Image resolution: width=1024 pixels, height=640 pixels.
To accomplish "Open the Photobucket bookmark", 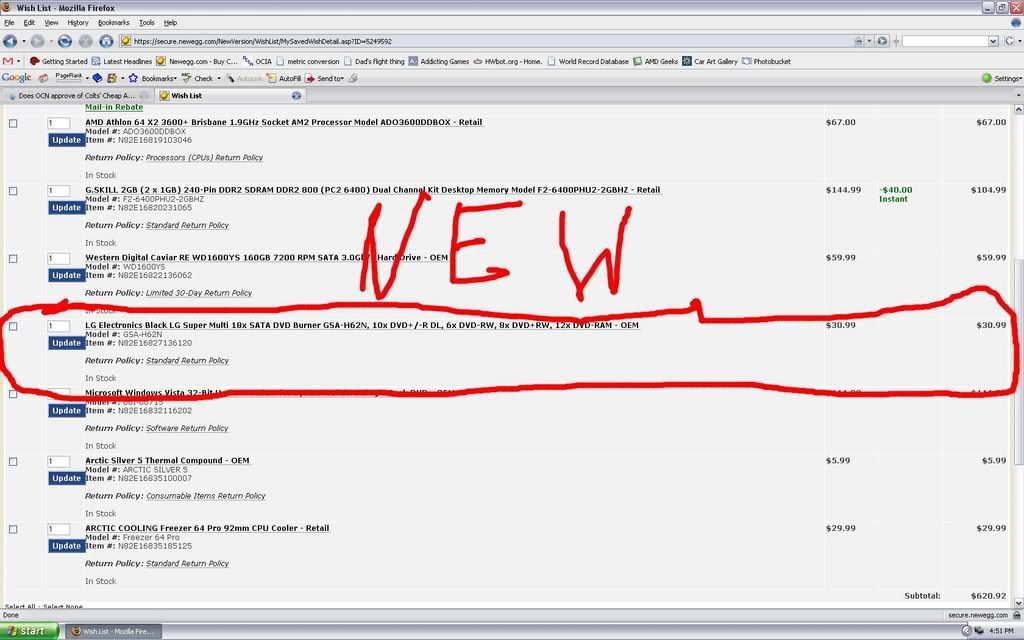I will coord(766,61).
